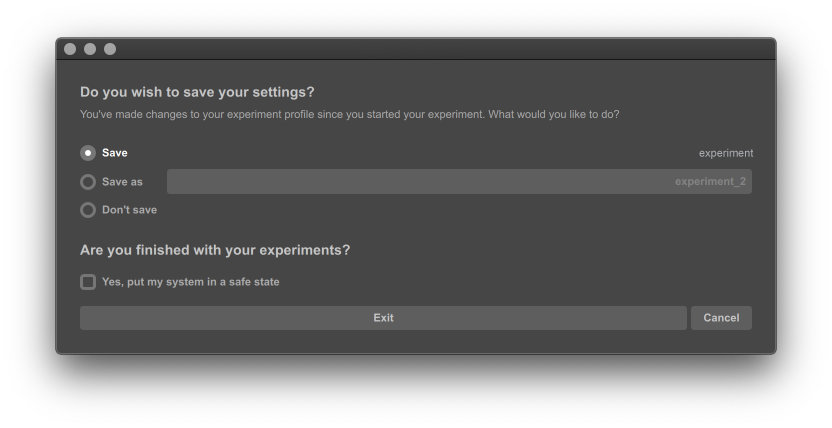Click the description text about experiment profile changes
The height and width of the screenshot is (428, 832).
click(x=349, y=114)
